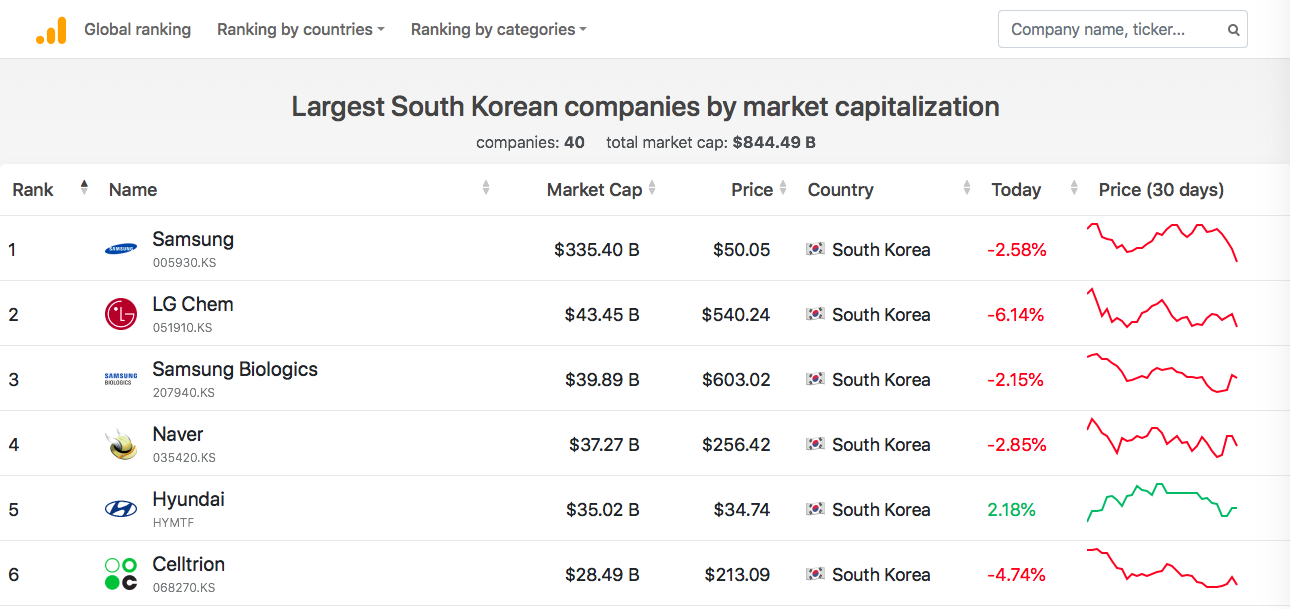Screen dimensions: 1290x609
Task: Click ticker 035420.KS under Naver
Action: click(184, 458)
